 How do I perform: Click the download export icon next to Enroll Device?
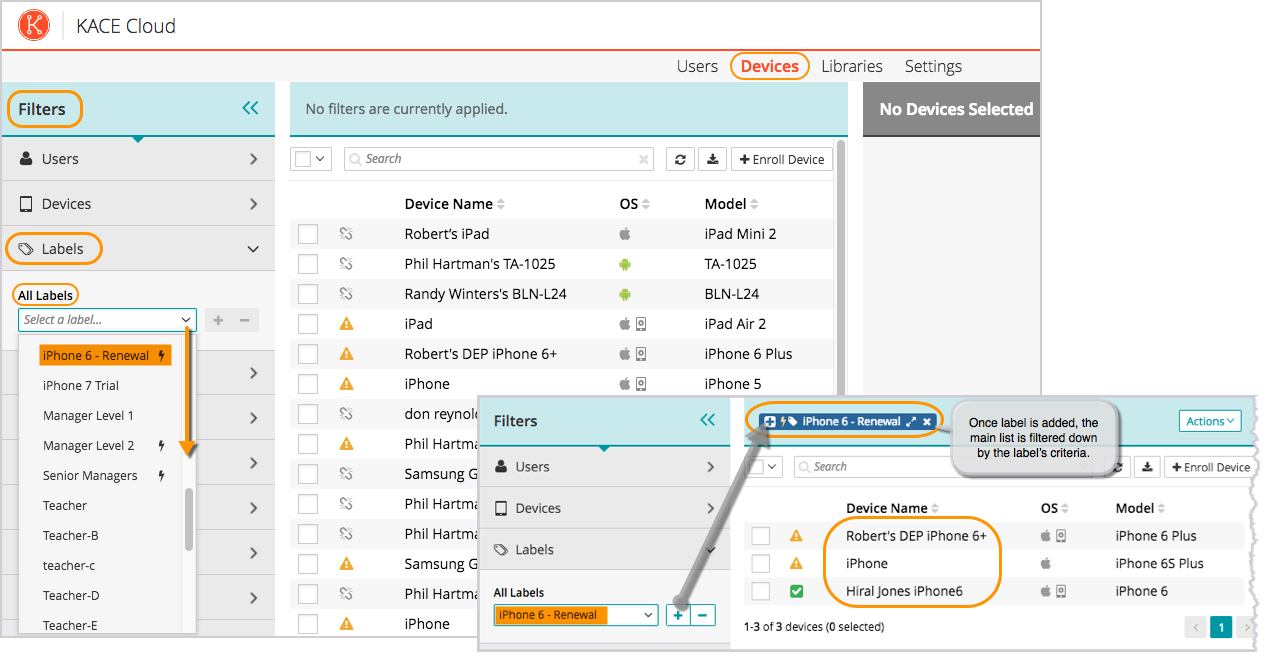(712, 159)
